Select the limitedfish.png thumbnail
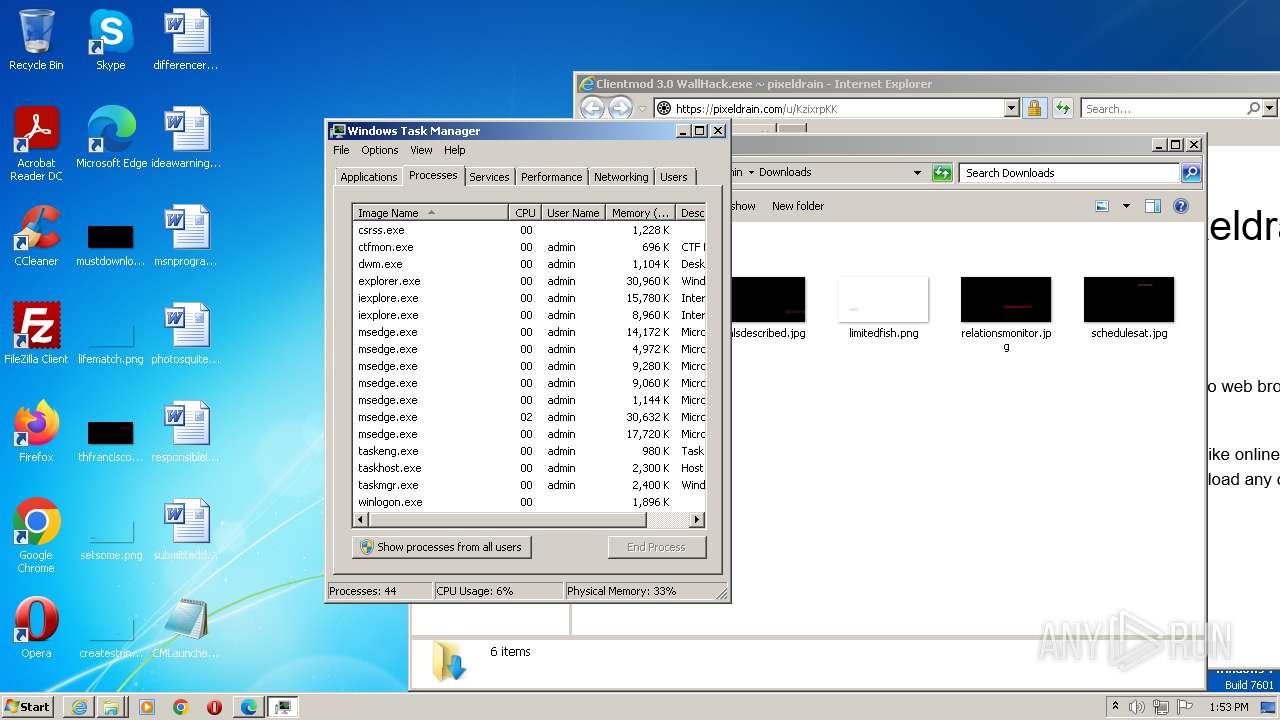This screenshot has height=720, width=1280. click(x=884, y=309)
